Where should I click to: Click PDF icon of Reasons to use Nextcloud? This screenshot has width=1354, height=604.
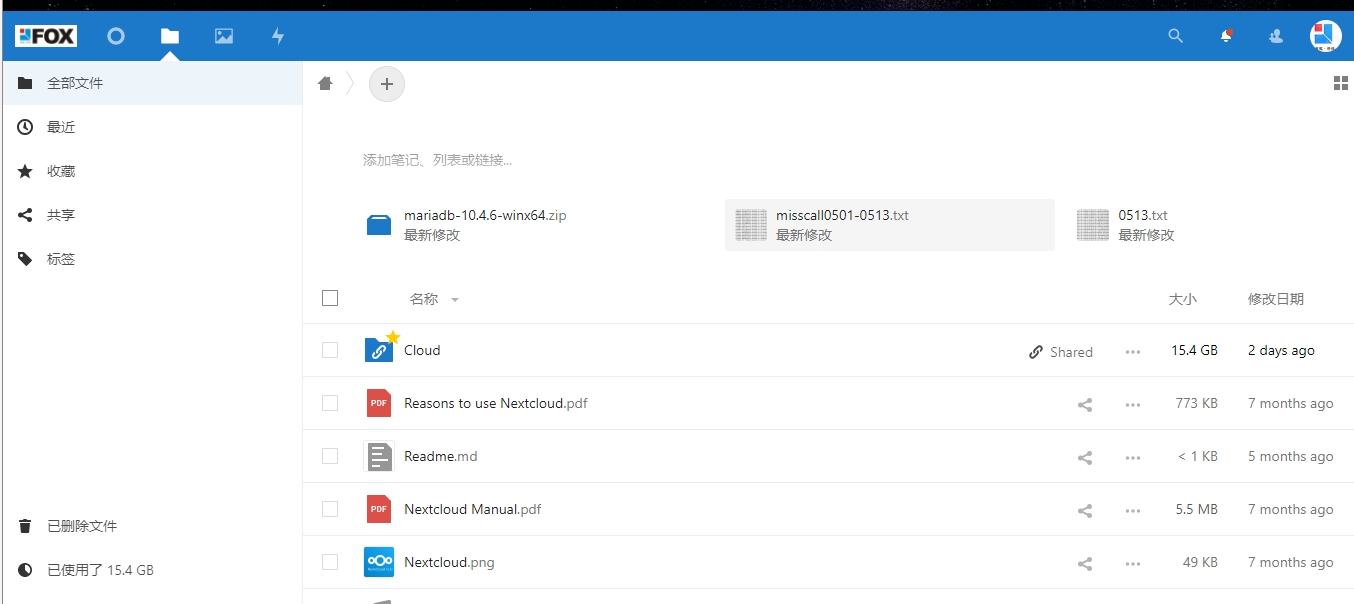pyautogui.click(x=379, y=403)
